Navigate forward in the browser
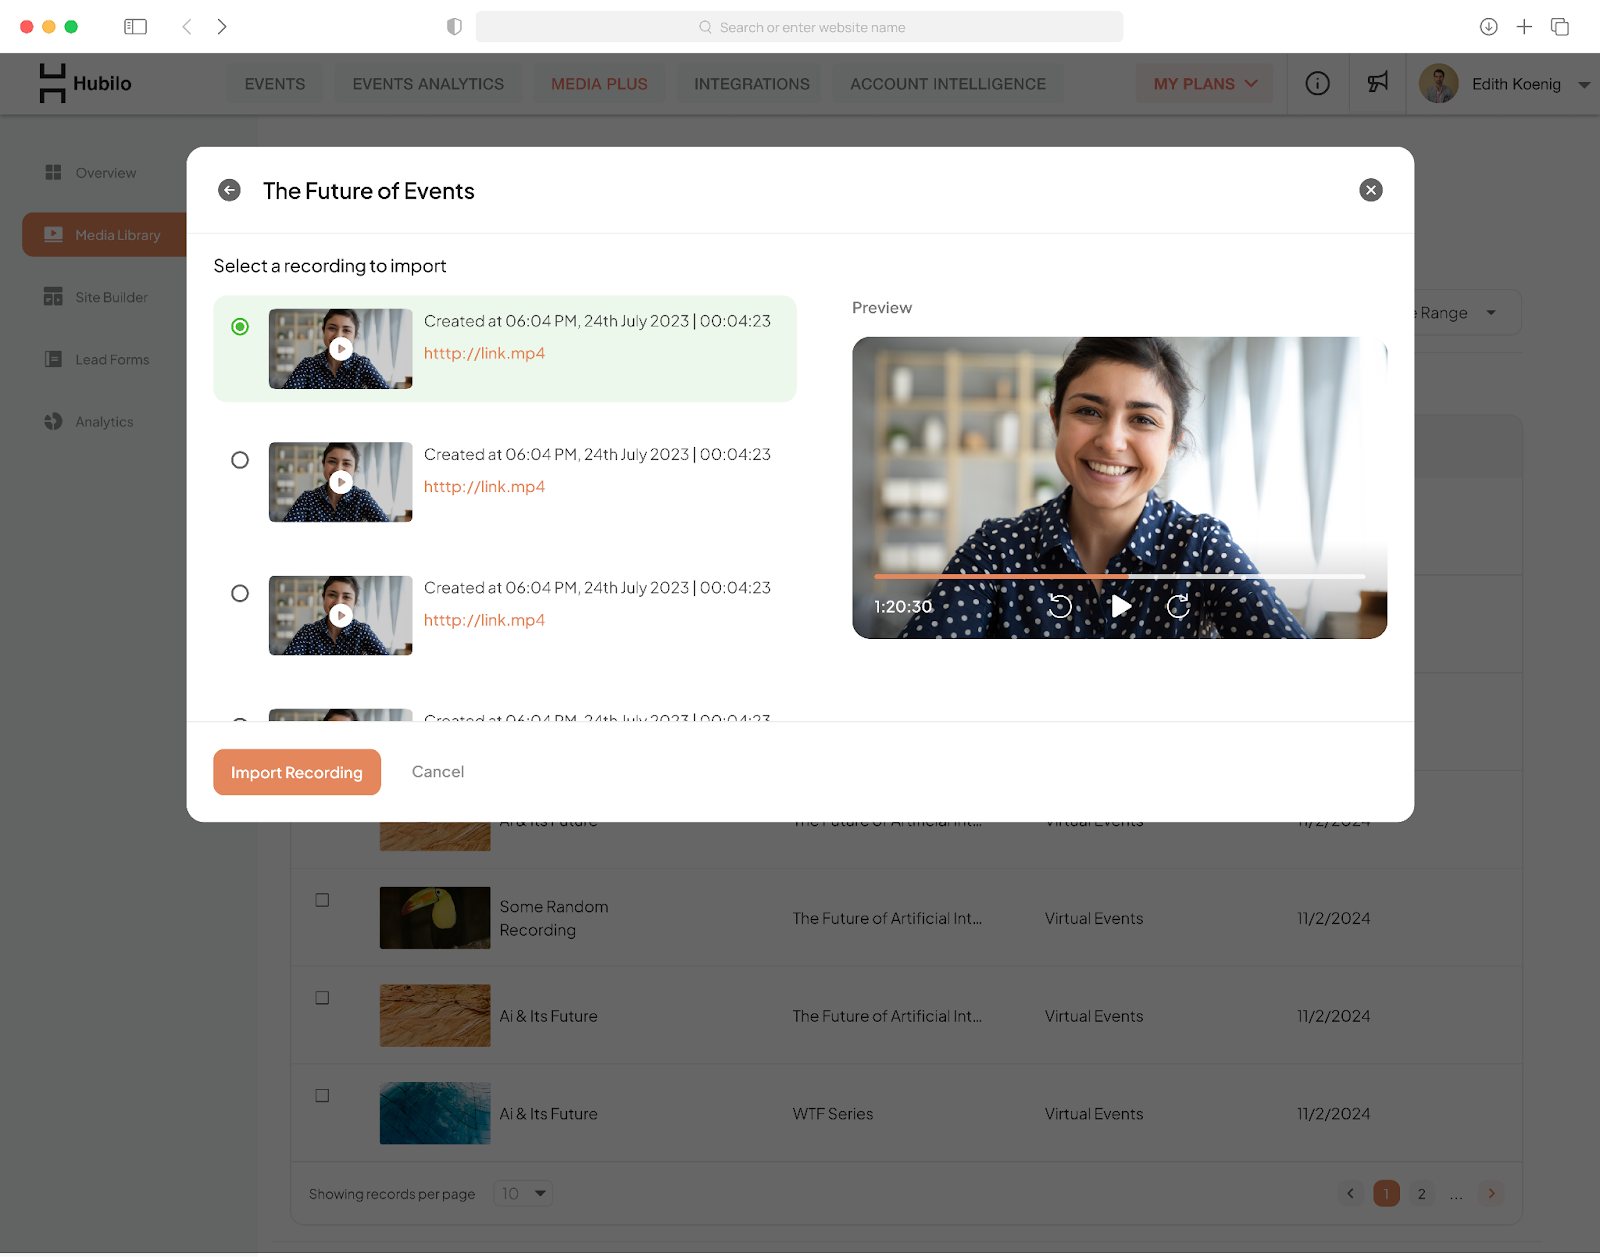This screenshot has height=1257, width=1600. click(x=222, y=27)
